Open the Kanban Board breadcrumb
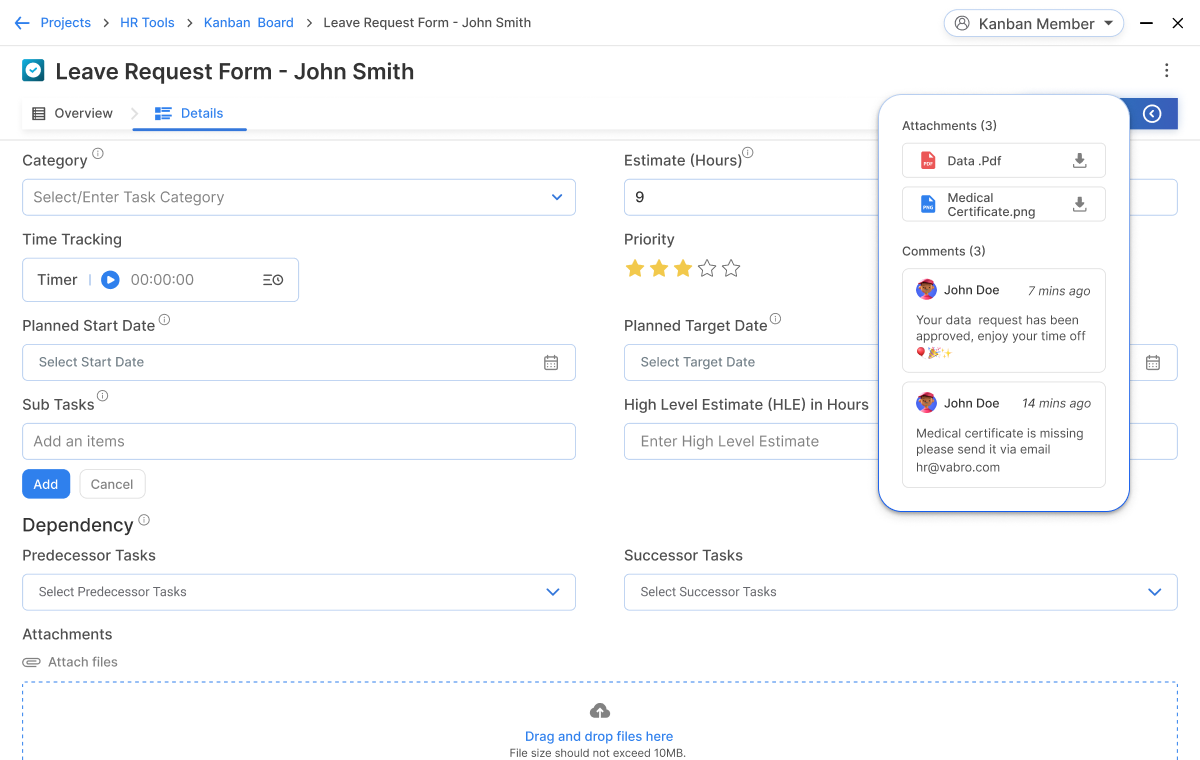 [x=248, y=22]
